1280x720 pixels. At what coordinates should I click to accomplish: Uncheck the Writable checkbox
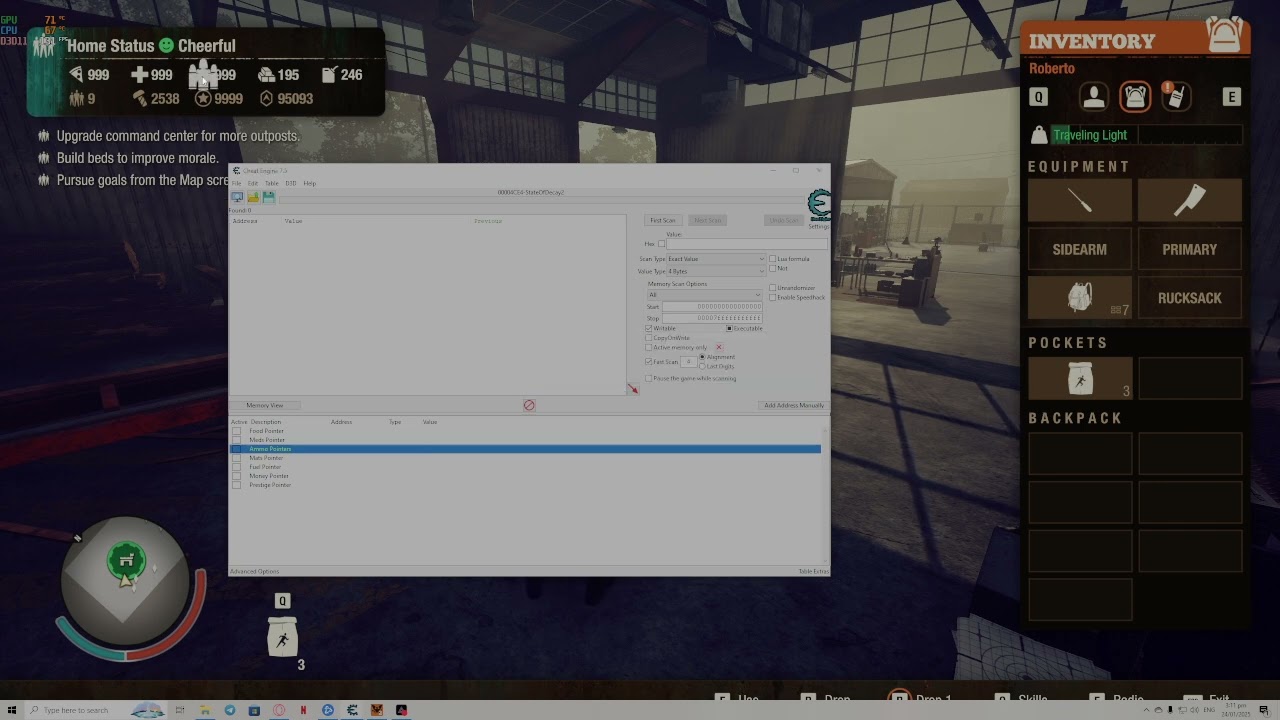point(649,328)
